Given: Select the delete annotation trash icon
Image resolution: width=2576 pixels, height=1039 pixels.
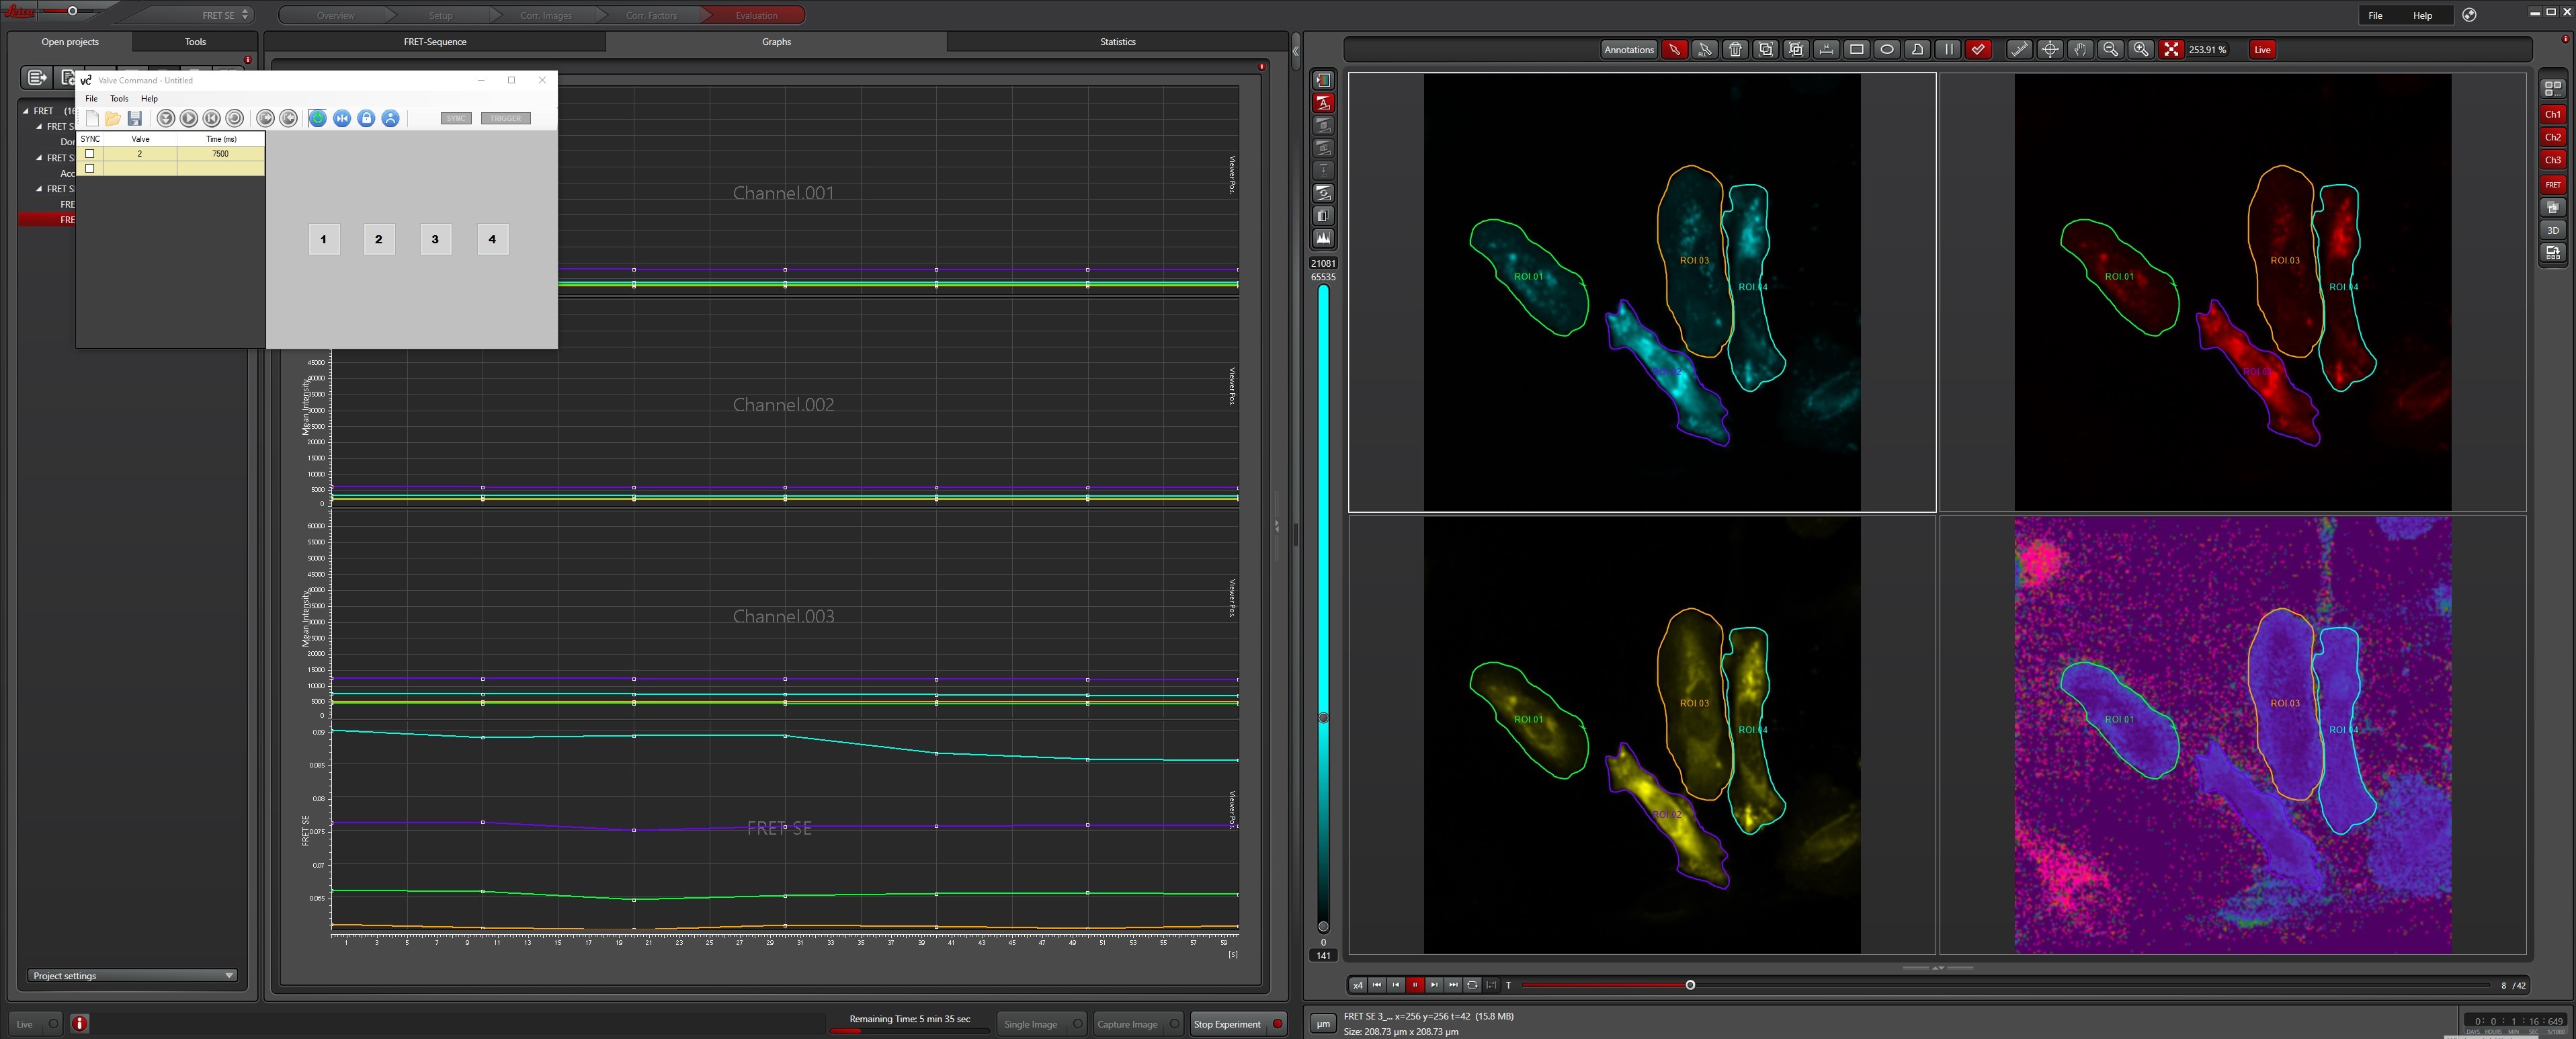Looking at the screenshot, I should (x=1735, y=49).
